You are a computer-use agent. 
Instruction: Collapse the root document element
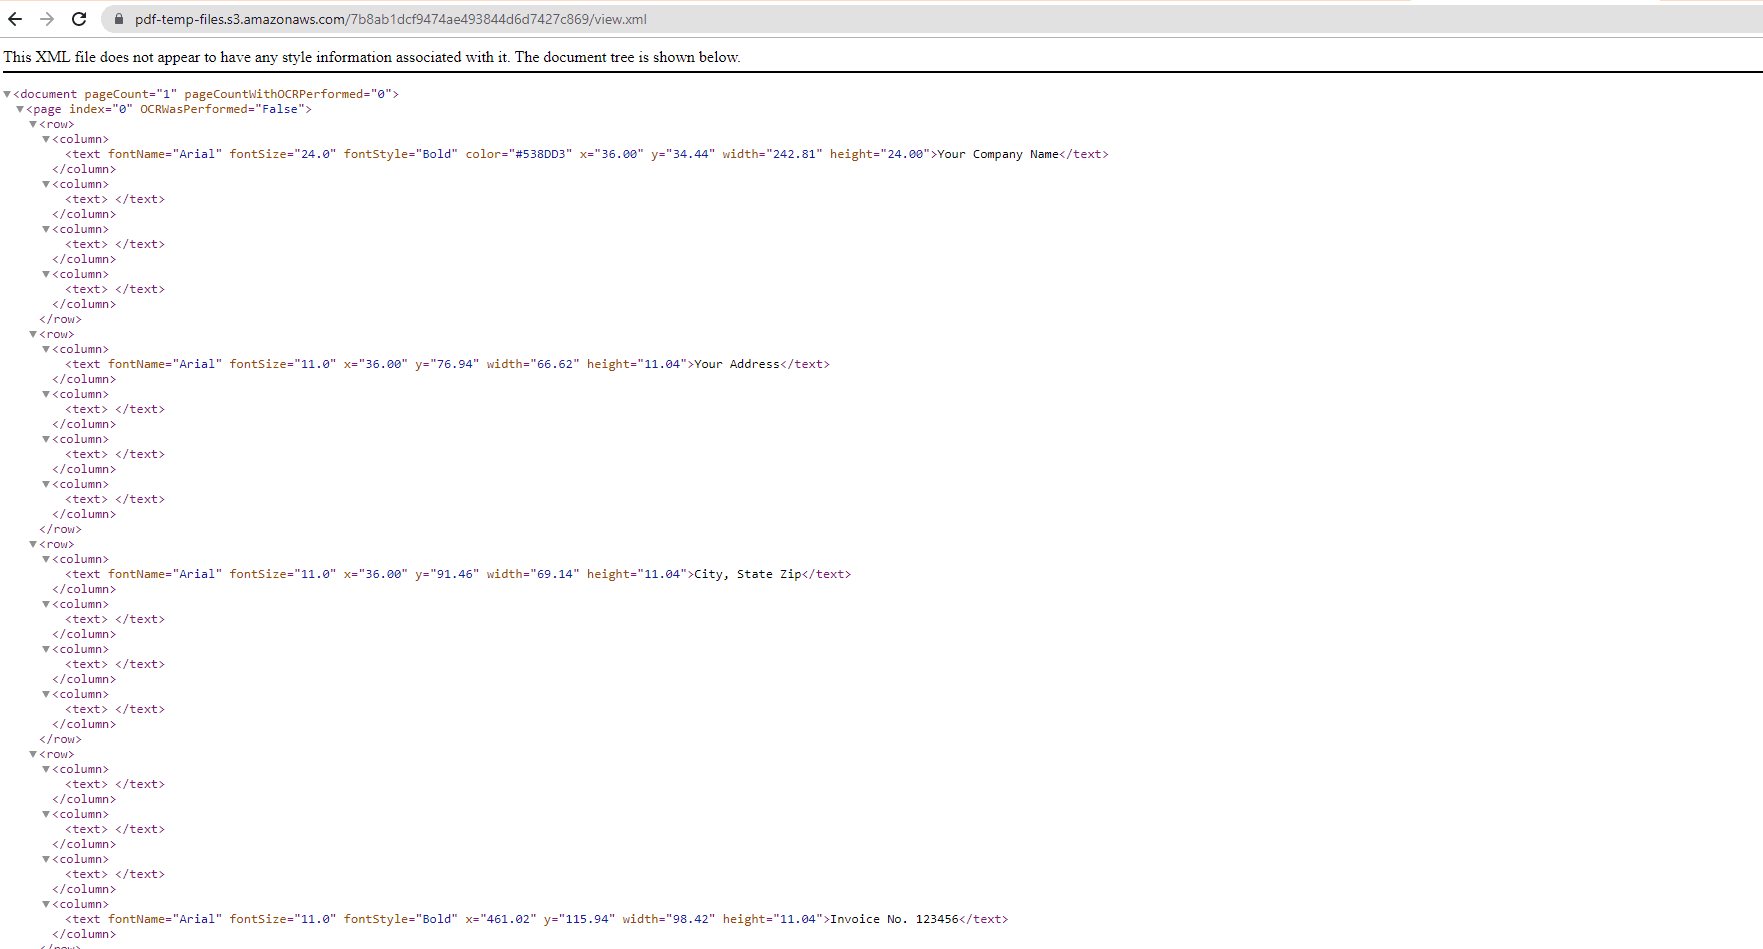tap(7, 93)
